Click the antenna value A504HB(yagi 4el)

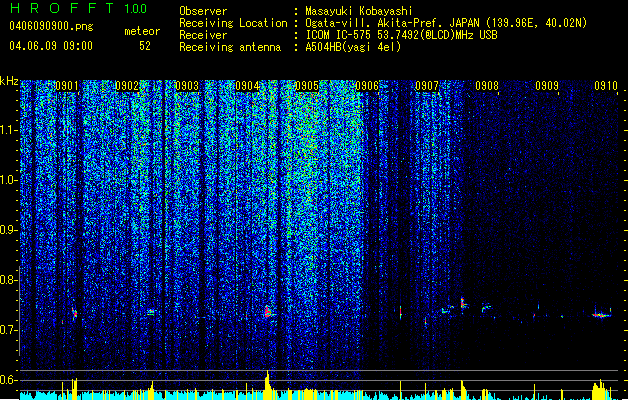(x=353, y=47)
